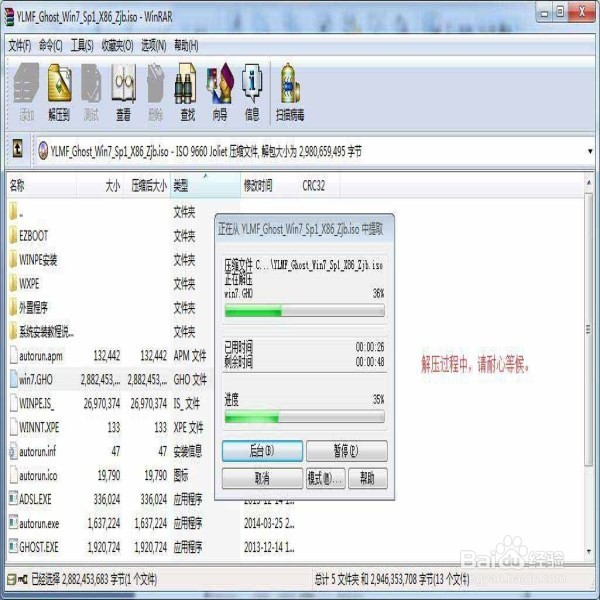The image size is (600, 600).
Task: Maximize the WinRAR window
Action: click(560, 13)
